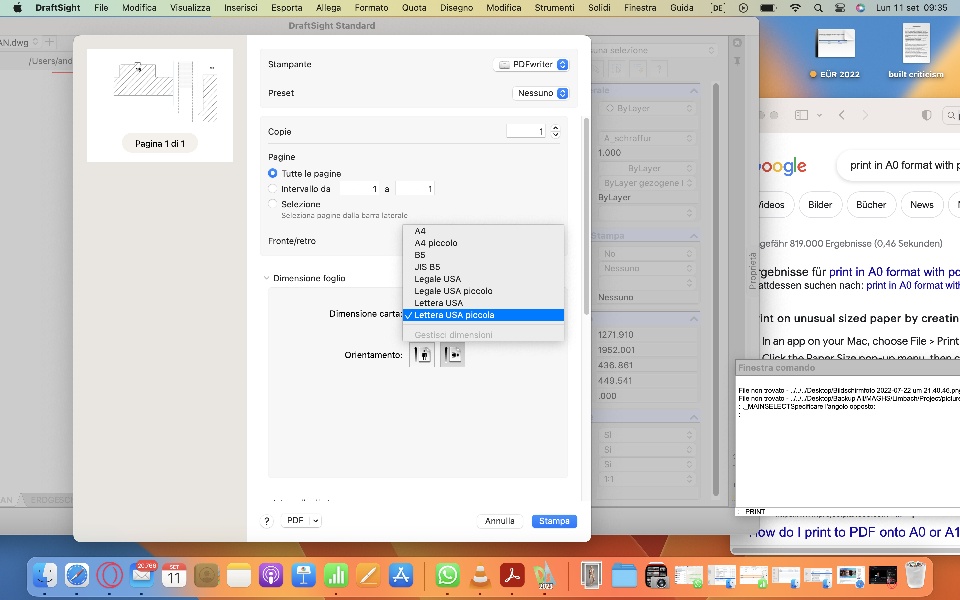Collapse Dimensione foglio section

coord(266,278)
